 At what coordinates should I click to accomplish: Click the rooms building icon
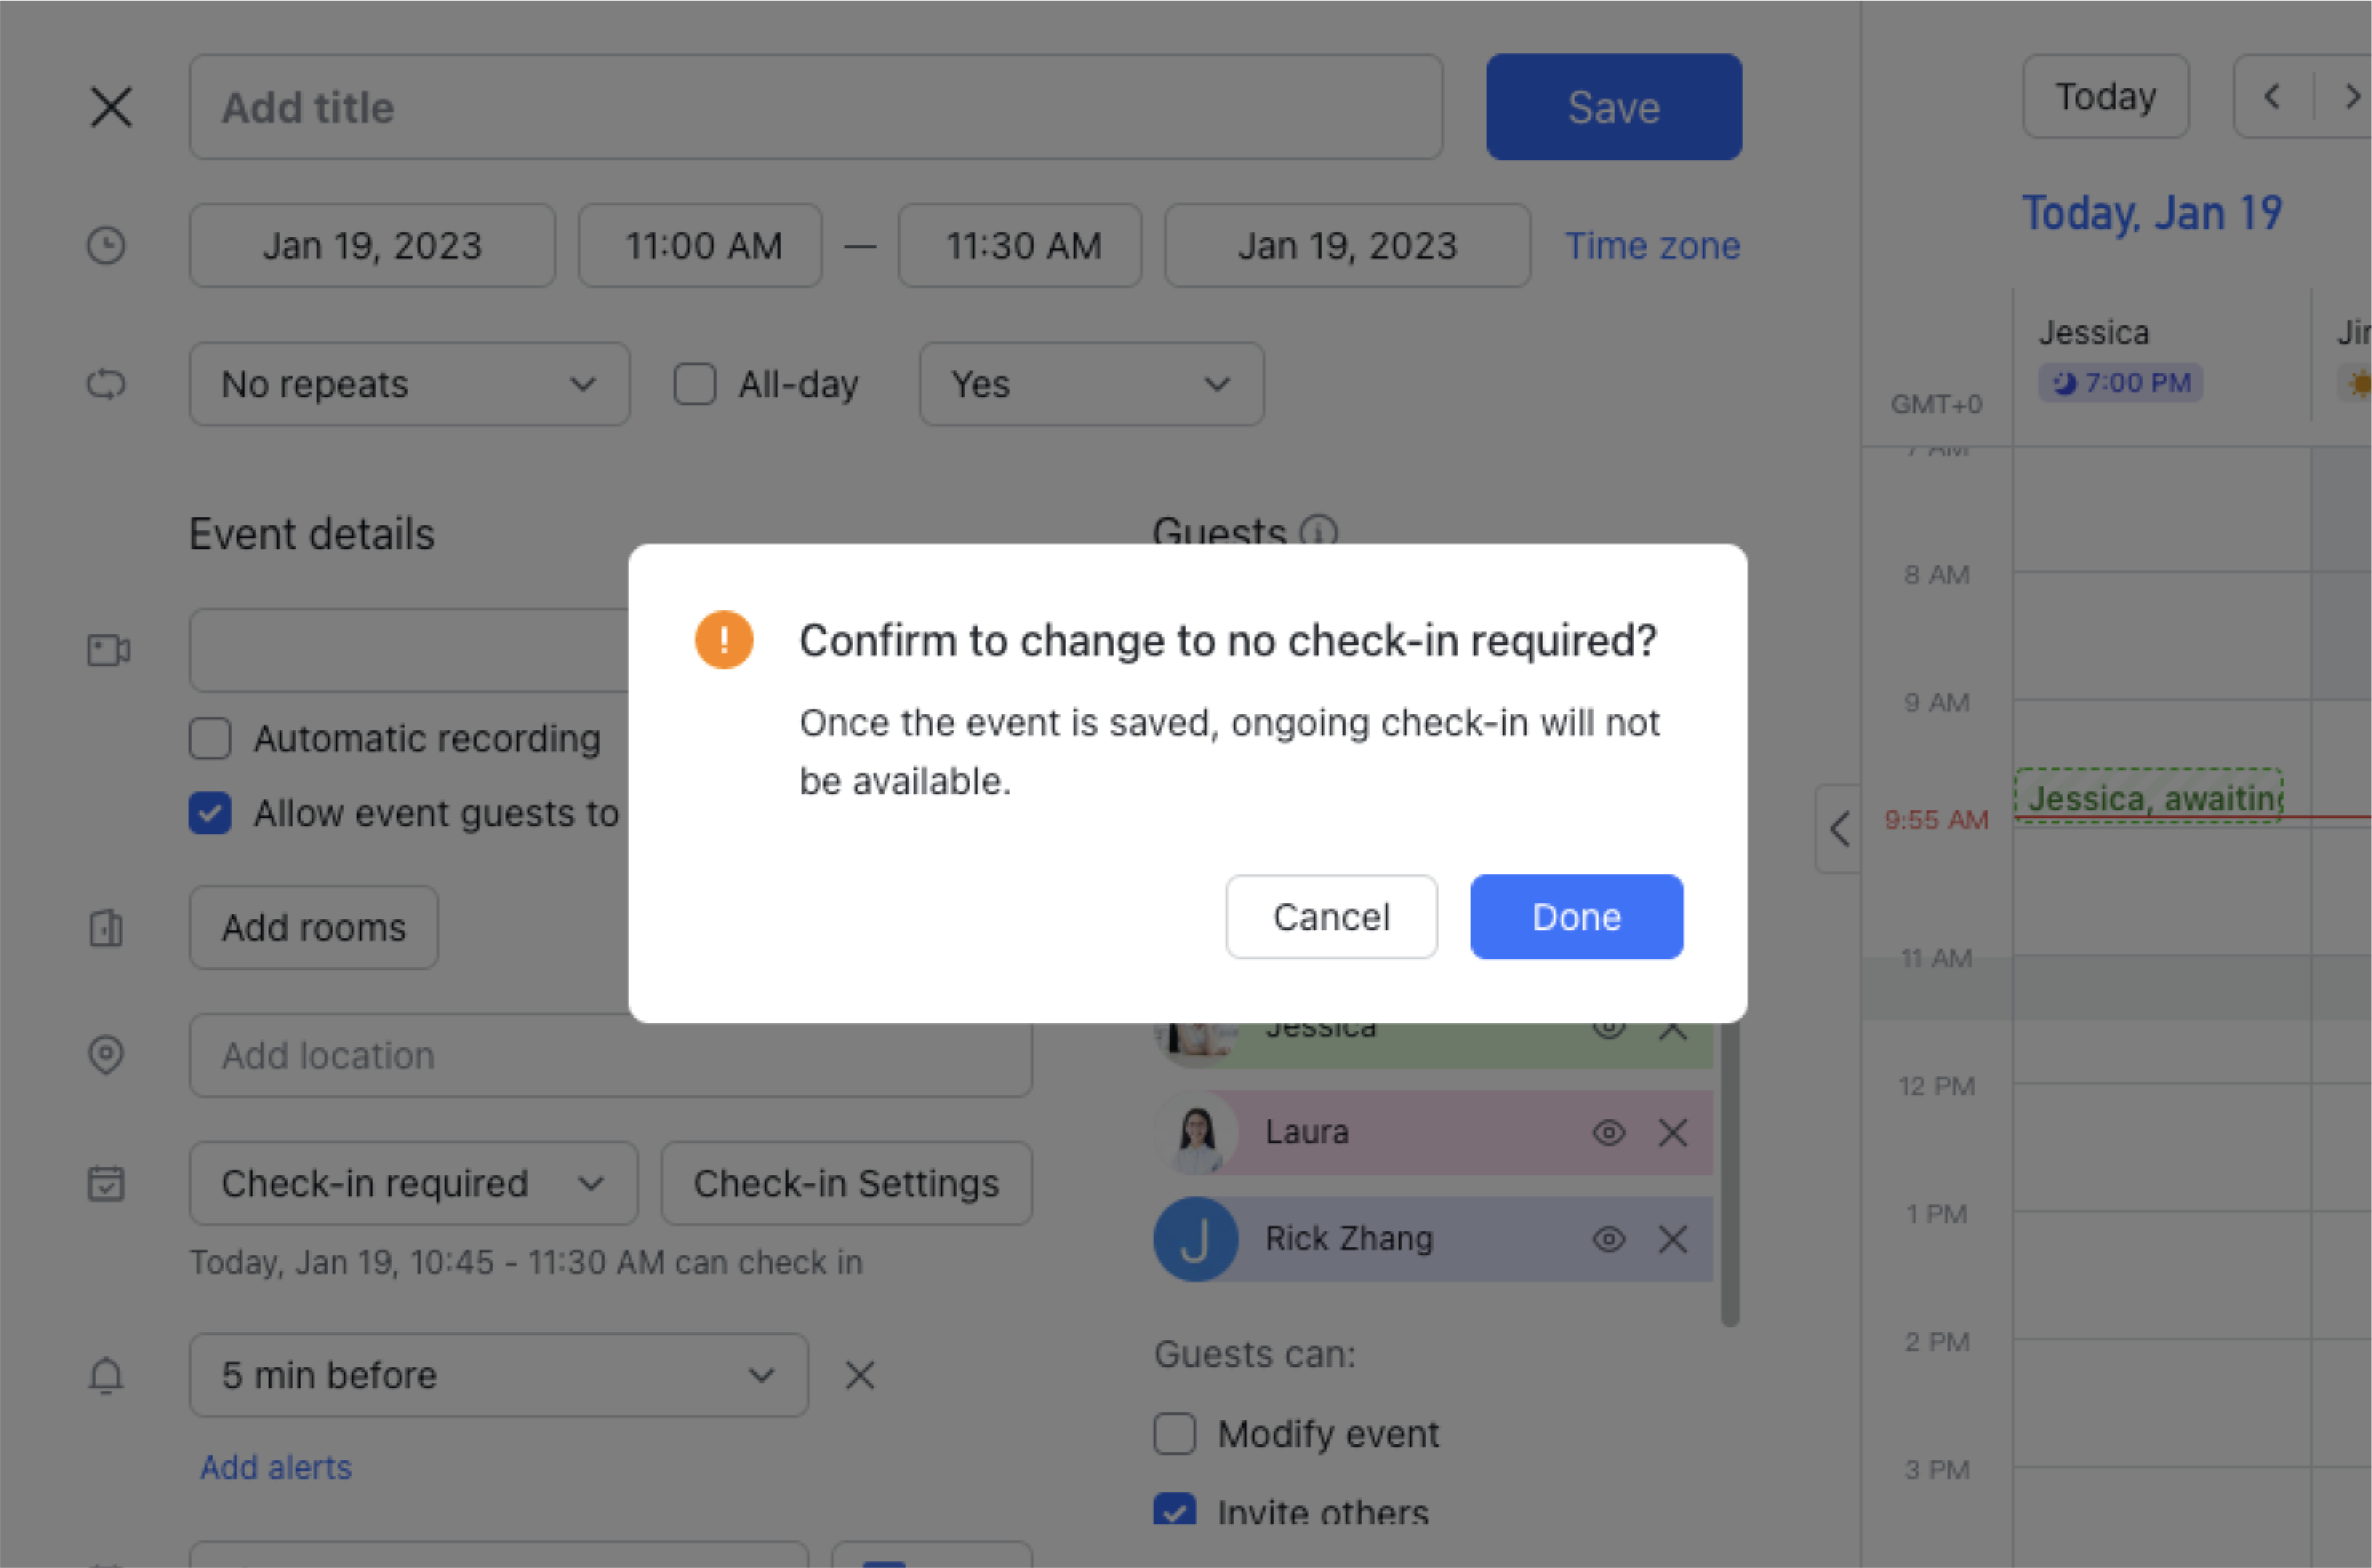click(x=107, y=928)
